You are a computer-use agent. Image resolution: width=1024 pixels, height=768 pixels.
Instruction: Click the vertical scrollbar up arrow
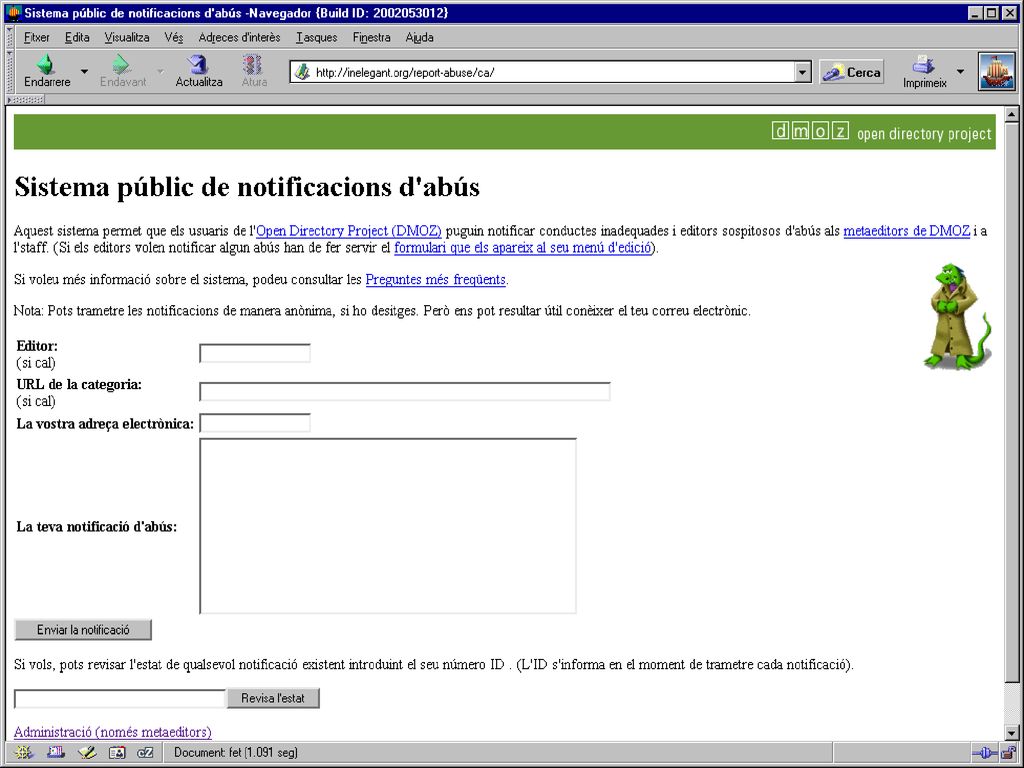pyautogui.click(x=1012, y=114)
